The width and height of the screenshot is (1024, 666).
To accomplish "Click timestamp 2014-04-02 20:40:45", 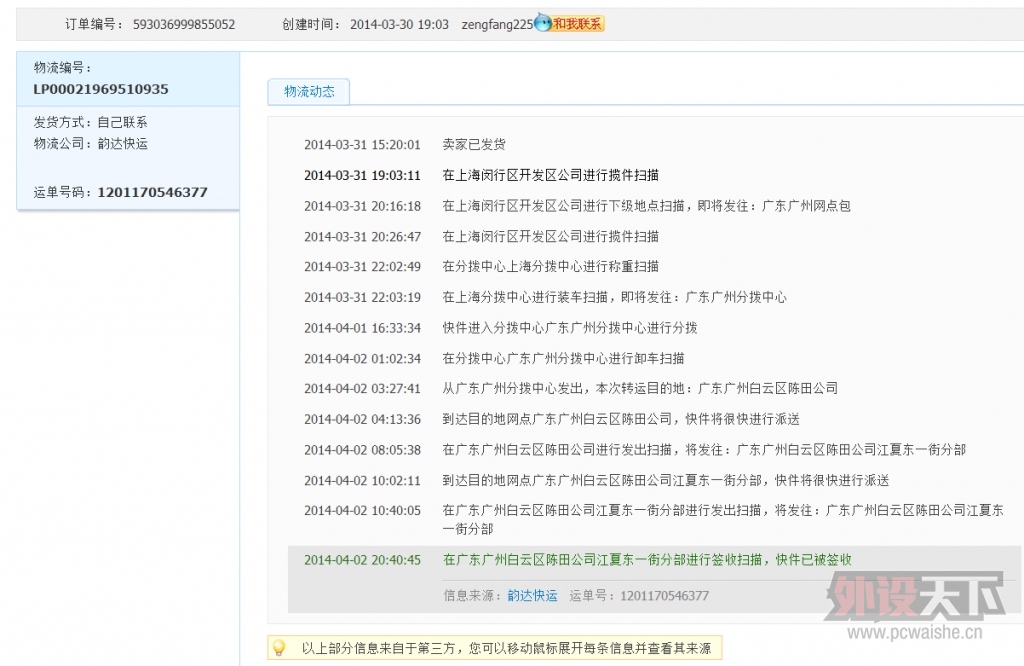I will [x=362, y=560].
